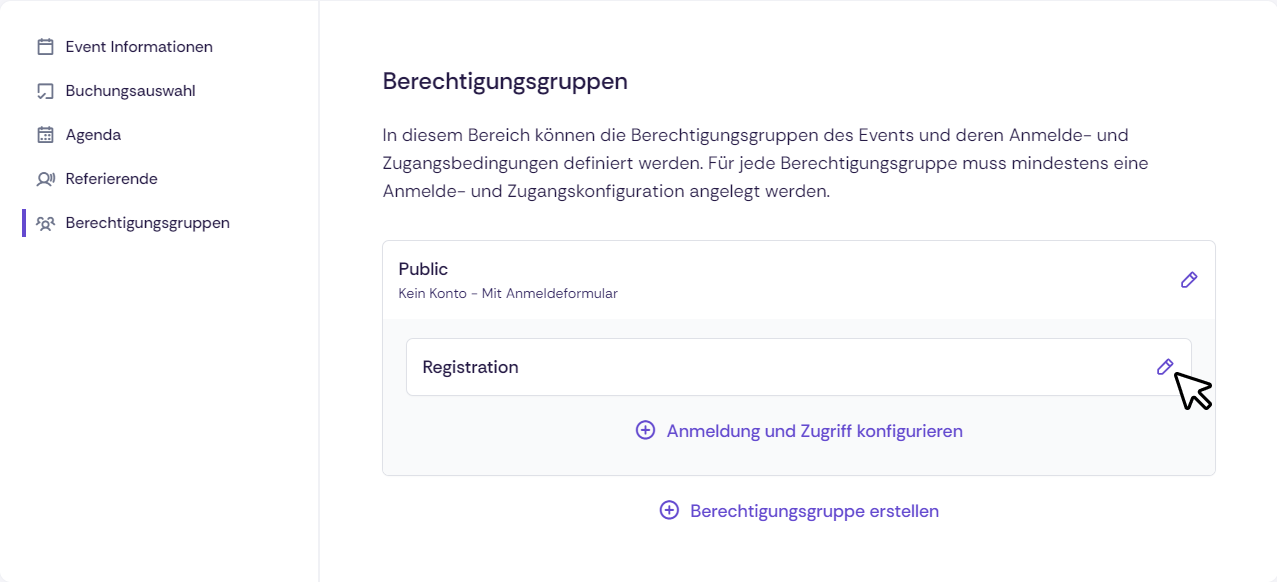Click the Agenda calendar grid icon
The width and height of the screenshot is (1277, 582).
(45, 135)
